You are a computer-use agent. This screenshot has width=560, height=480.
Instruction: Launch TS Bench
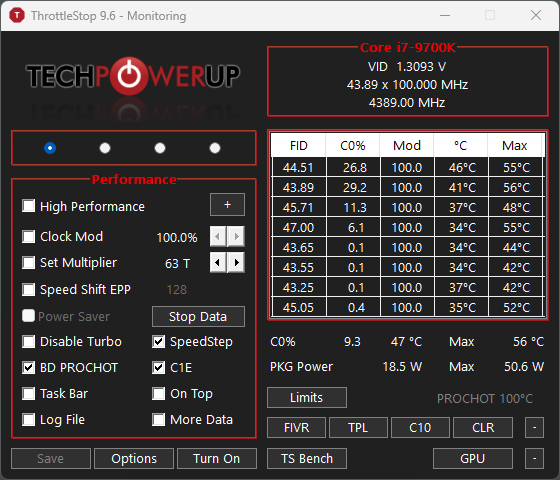click(x=307, y=458)
